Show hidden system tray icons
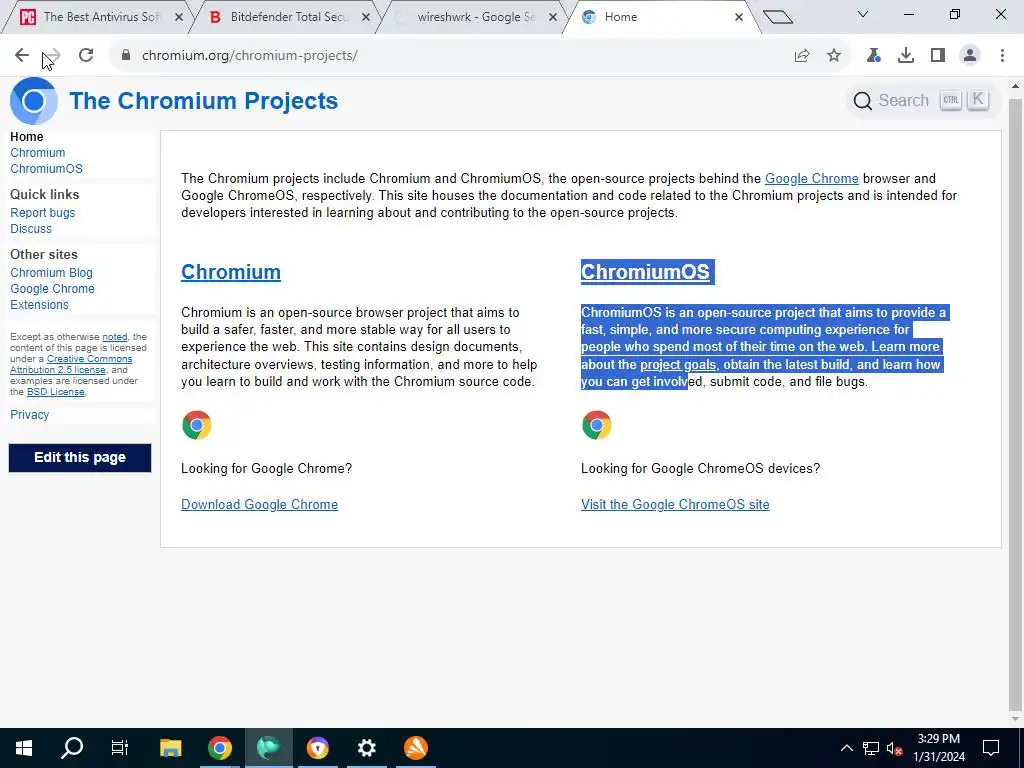The image size is (1024, 768). click(x=846, y=748)
